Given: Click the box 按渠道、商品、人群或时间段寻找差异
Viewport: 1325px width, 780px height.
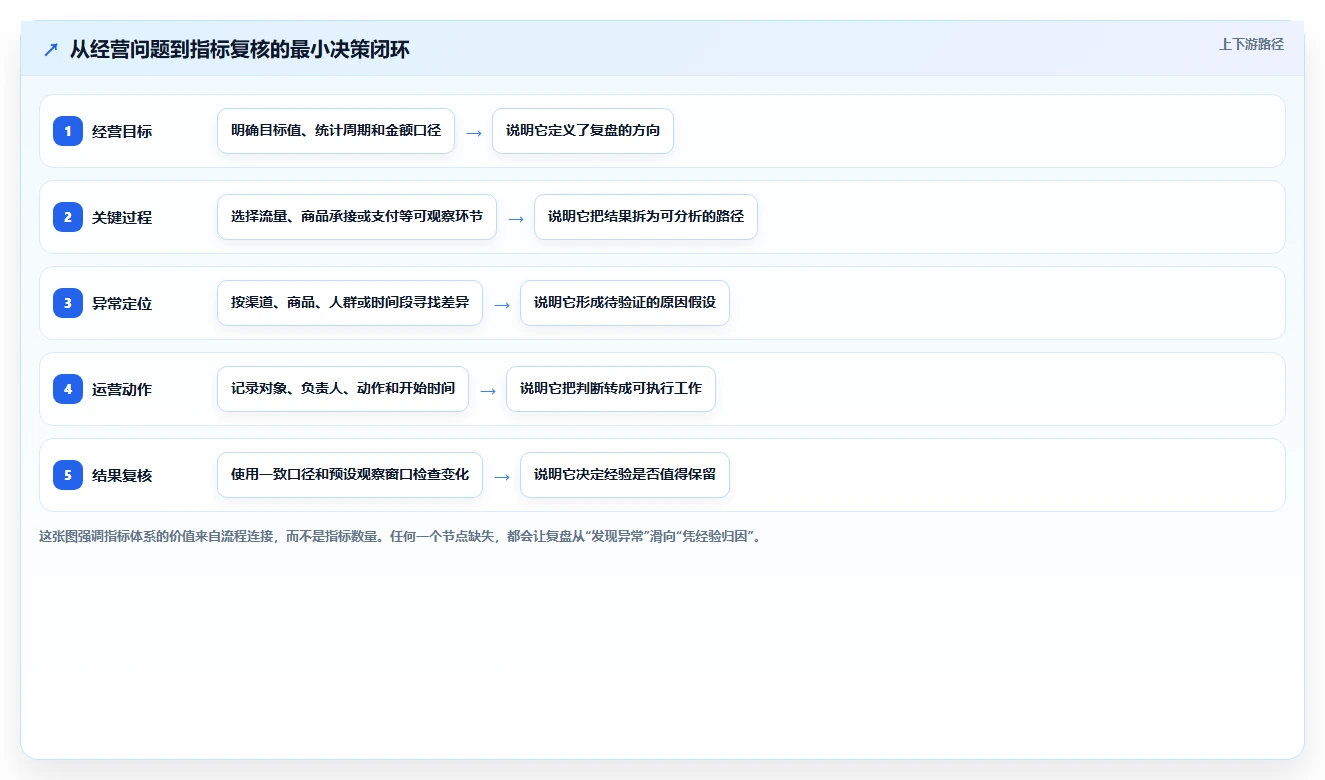Looking at the screenshot, I should tap(350, 303).
